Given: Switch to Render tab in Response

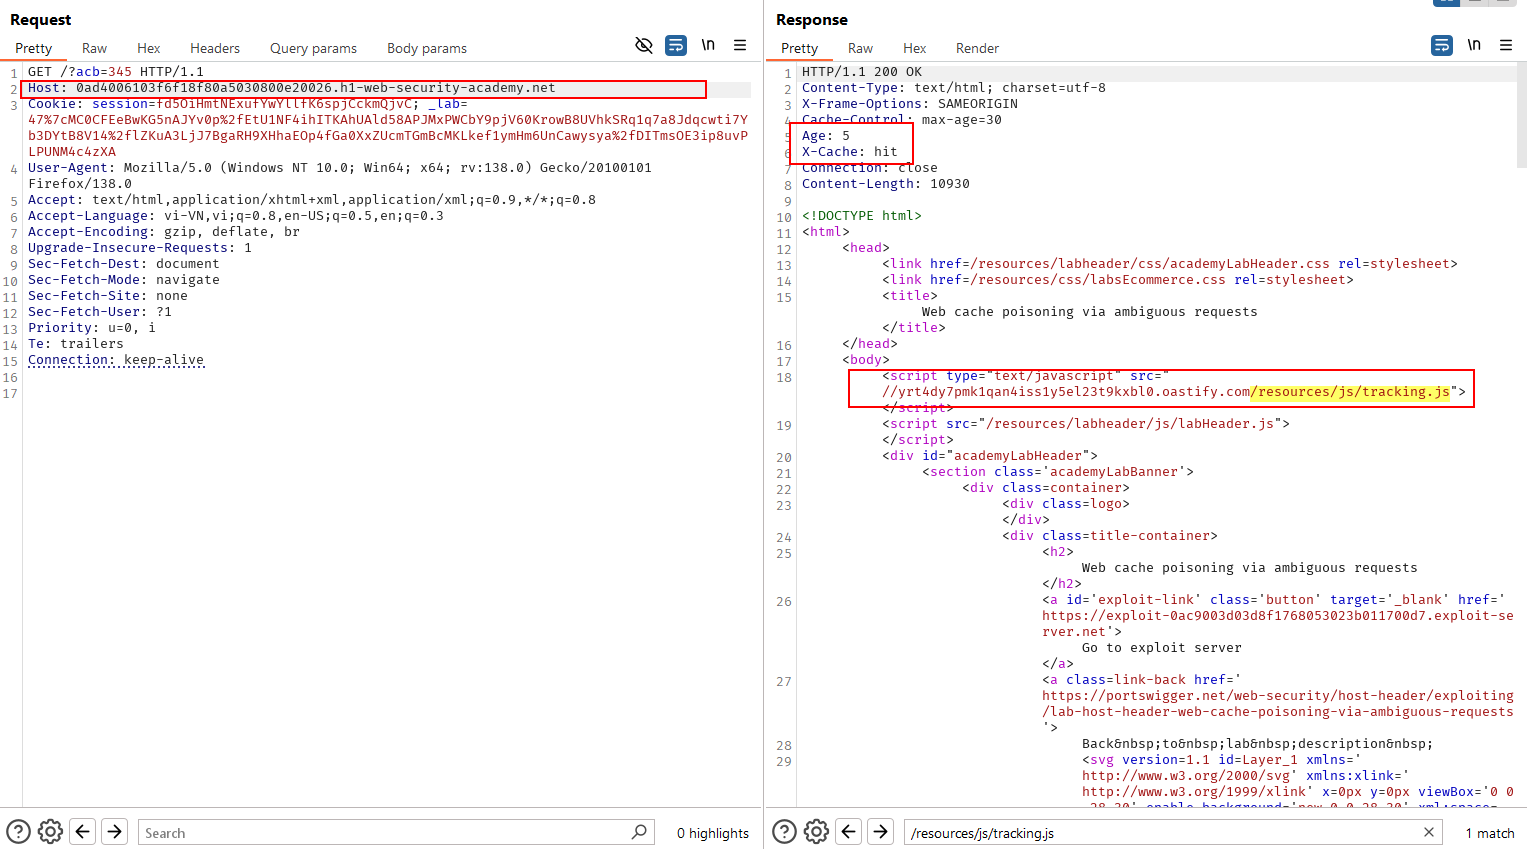Looking at the screenshot, I should tap(977, 48).
